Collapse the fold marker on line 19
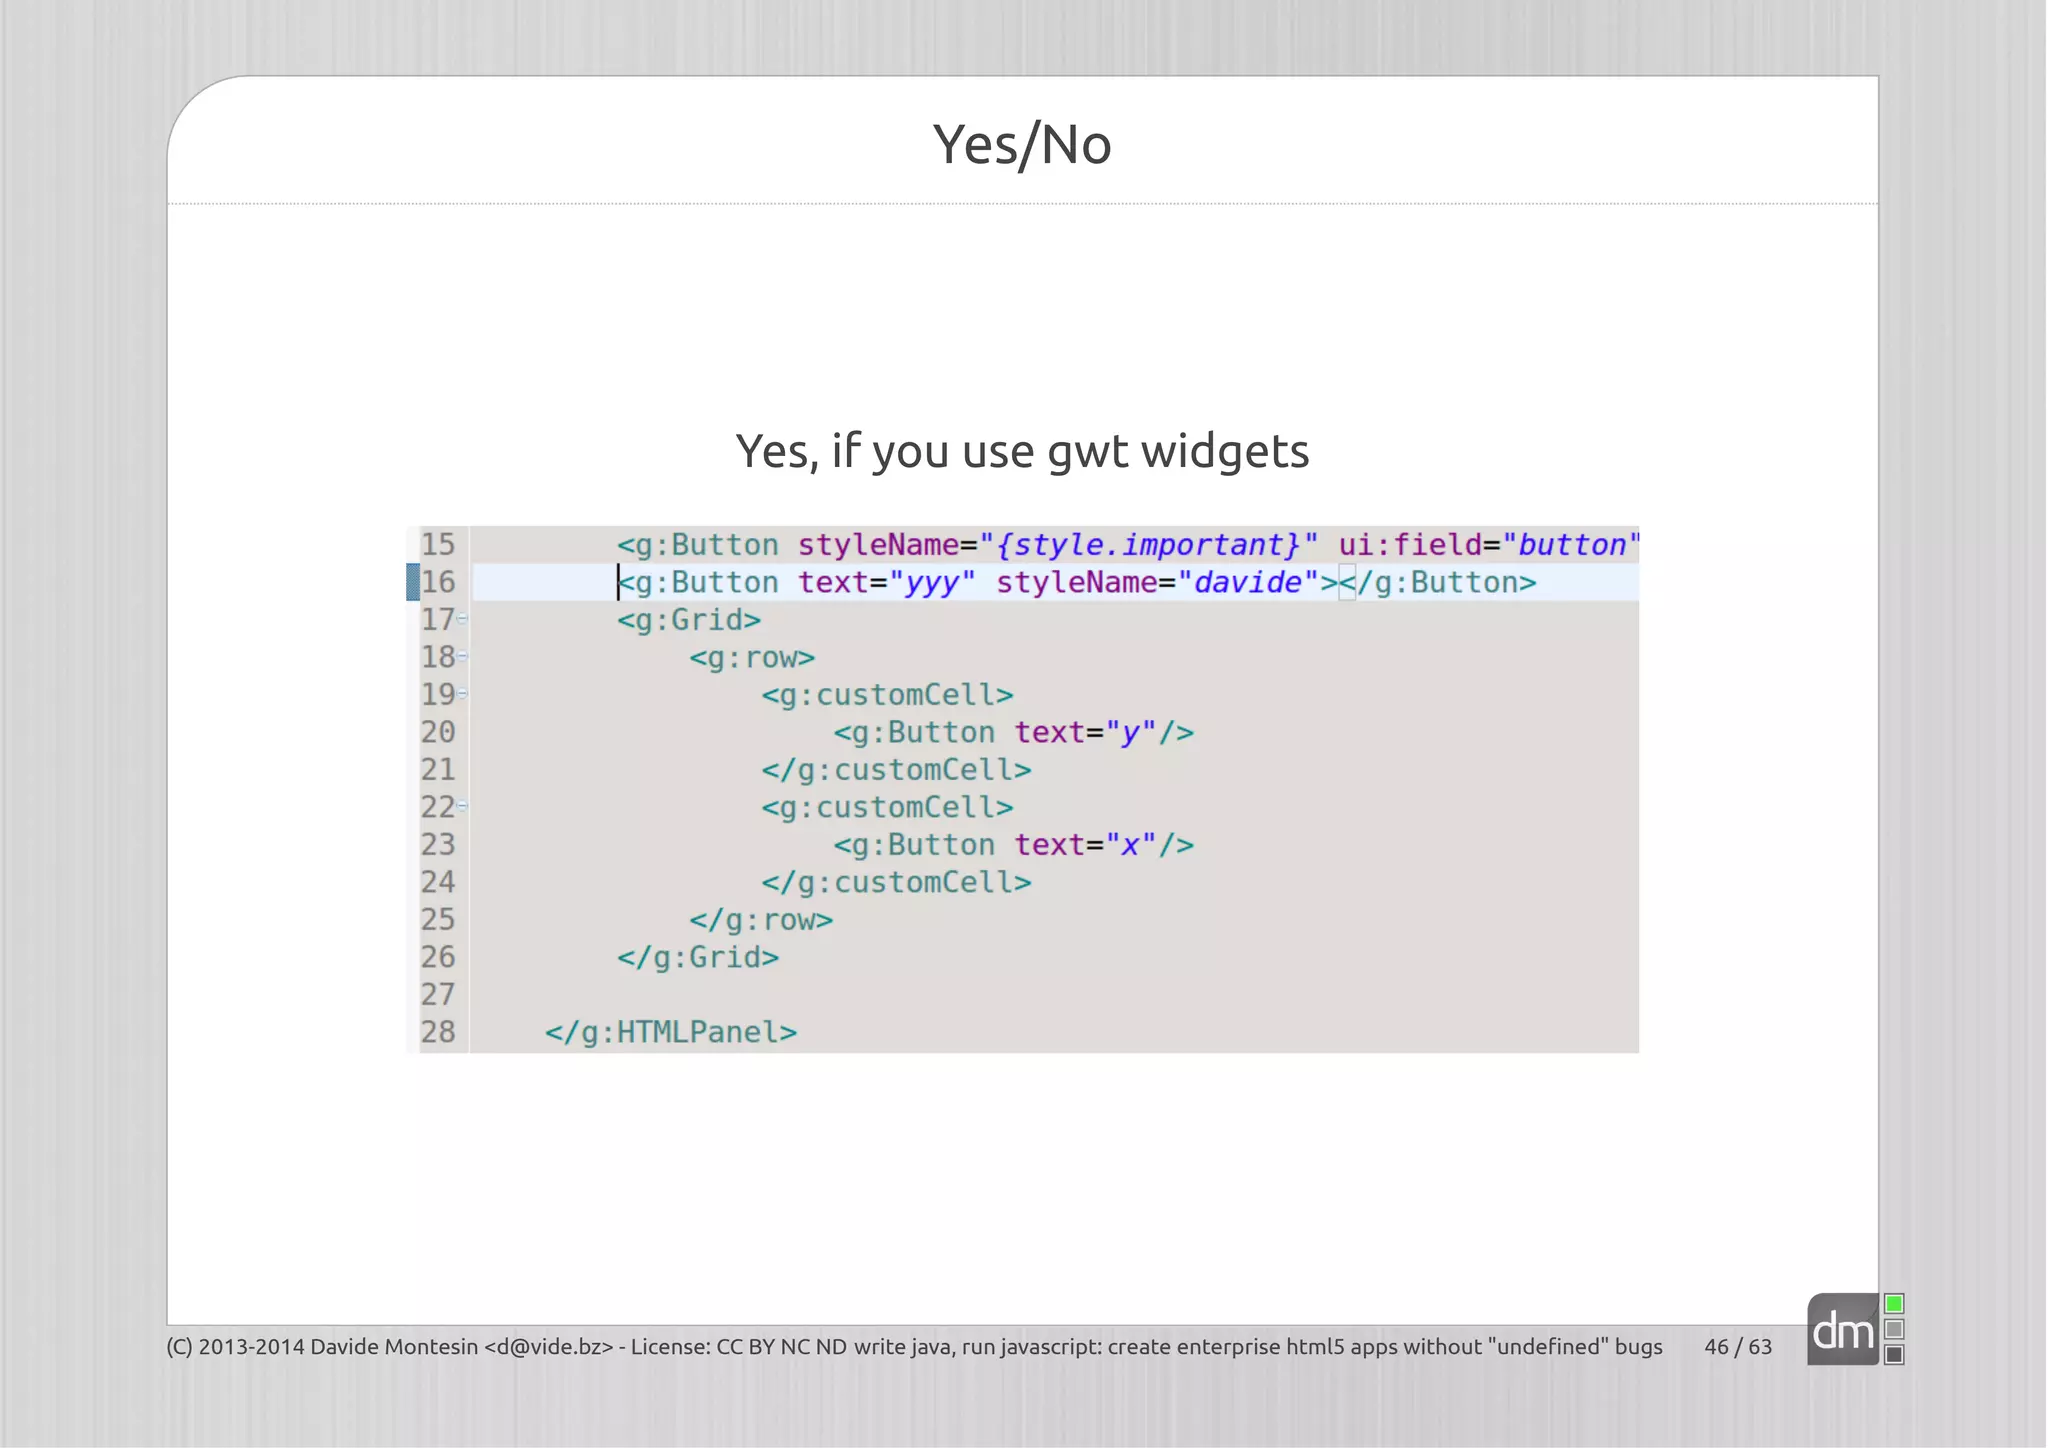 click(462, 694)
